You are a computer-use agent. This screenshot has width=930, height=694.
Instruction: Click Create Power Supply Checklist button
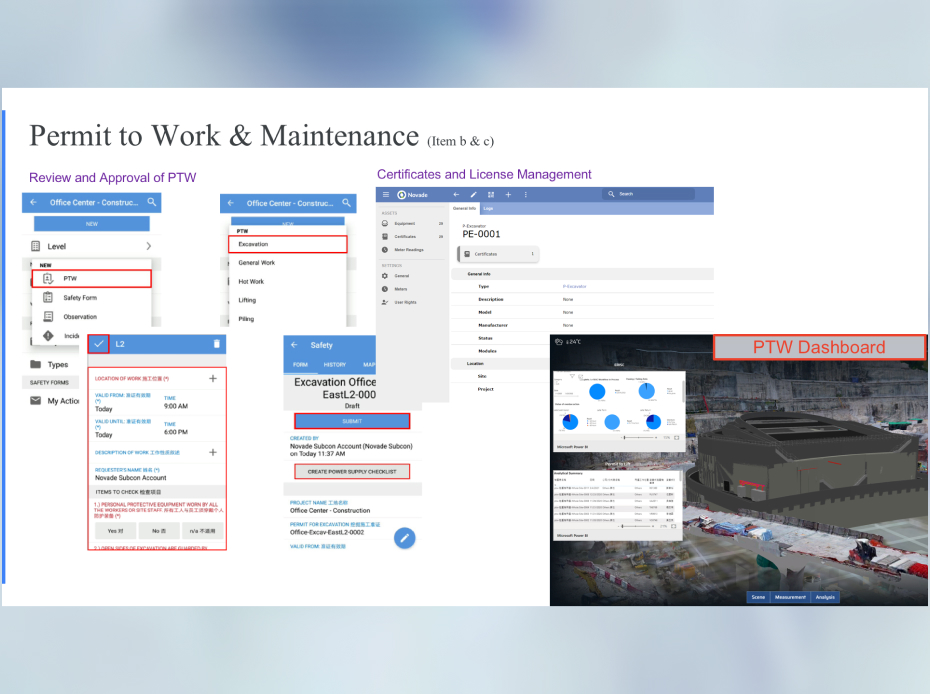(351, 471)
